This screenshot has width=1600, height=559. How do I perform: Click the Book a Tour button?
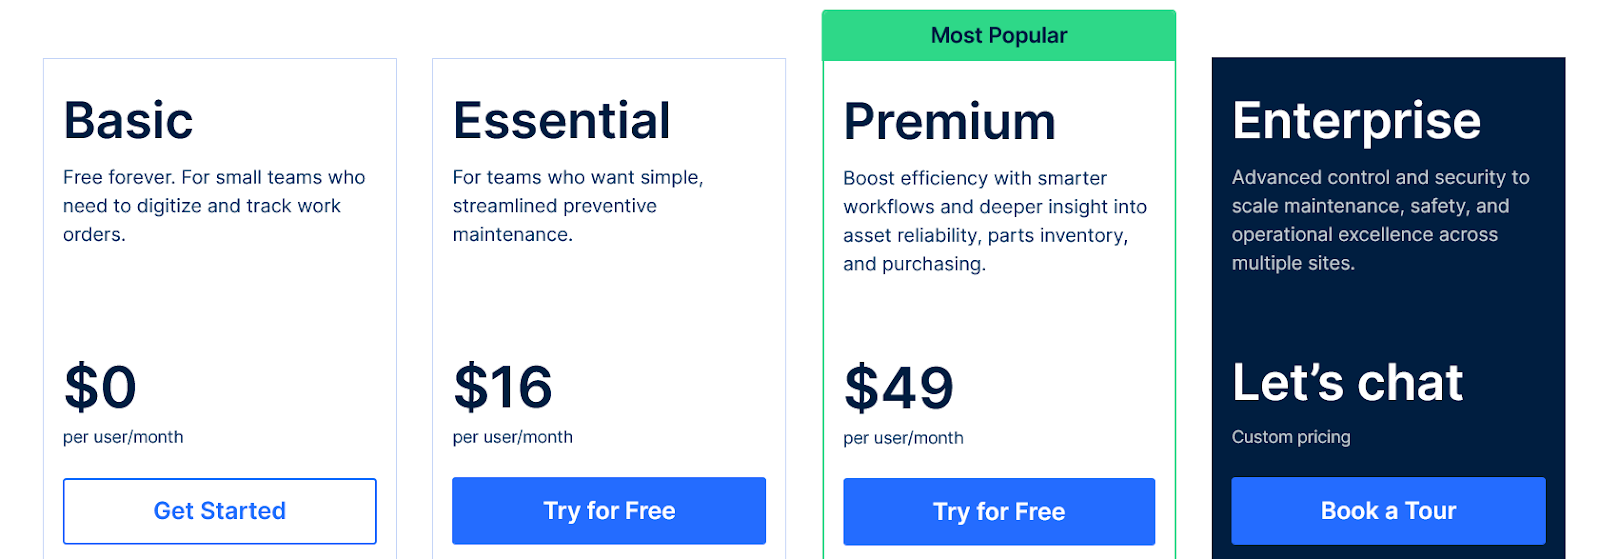(1388, 511)
